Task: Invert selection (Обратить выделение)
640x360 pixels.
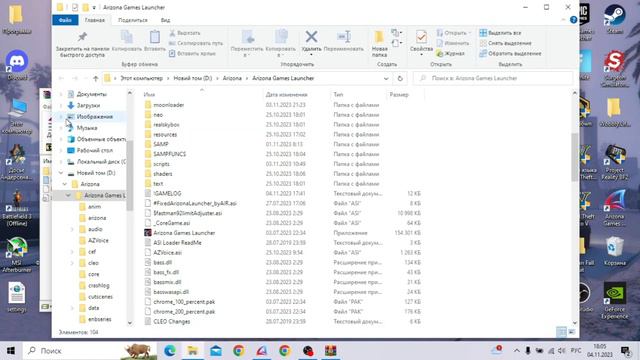Action: click(510, 53)
